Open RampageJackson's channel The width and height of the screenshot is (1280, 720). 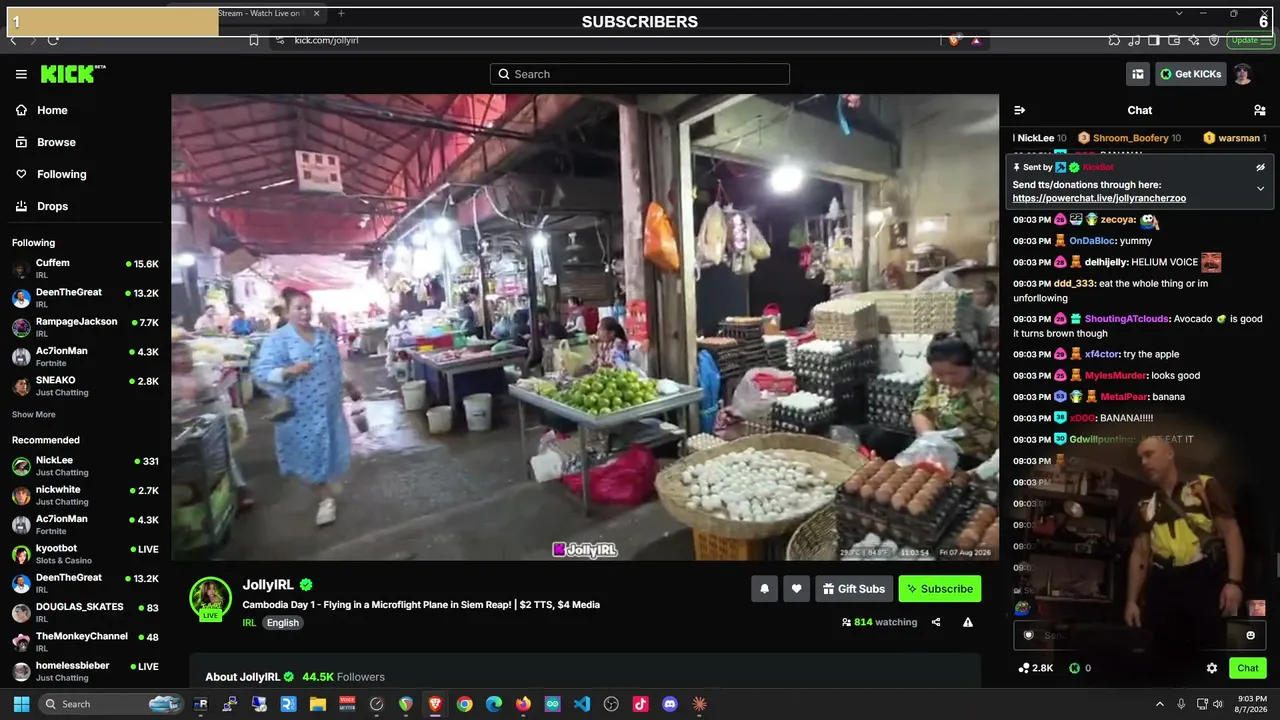coord(85,327)
